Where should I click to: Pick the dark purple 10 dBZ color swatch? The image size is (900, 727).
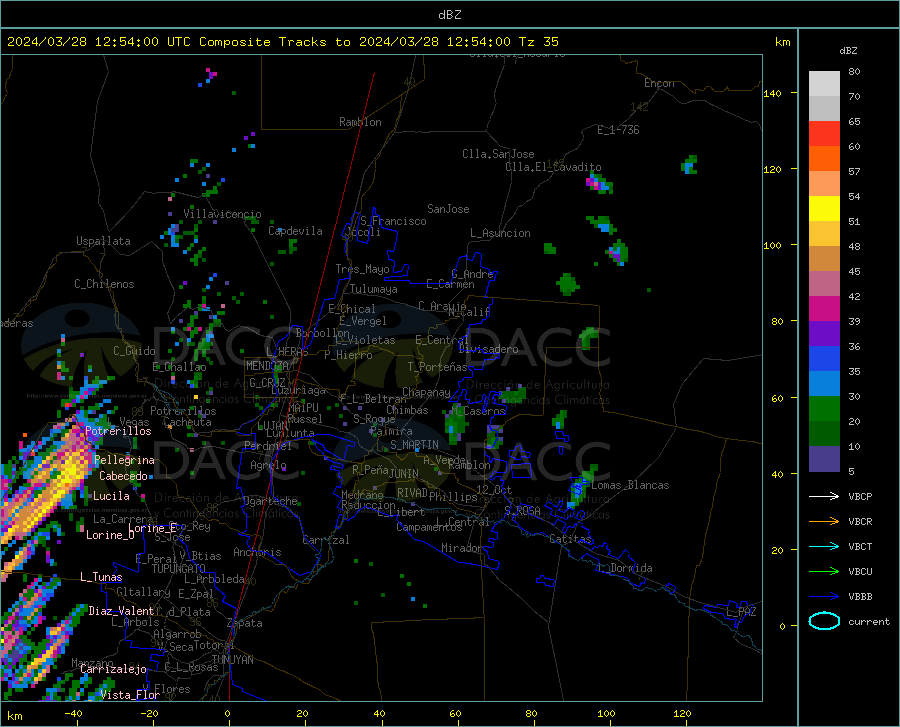(x=824, y=458)
